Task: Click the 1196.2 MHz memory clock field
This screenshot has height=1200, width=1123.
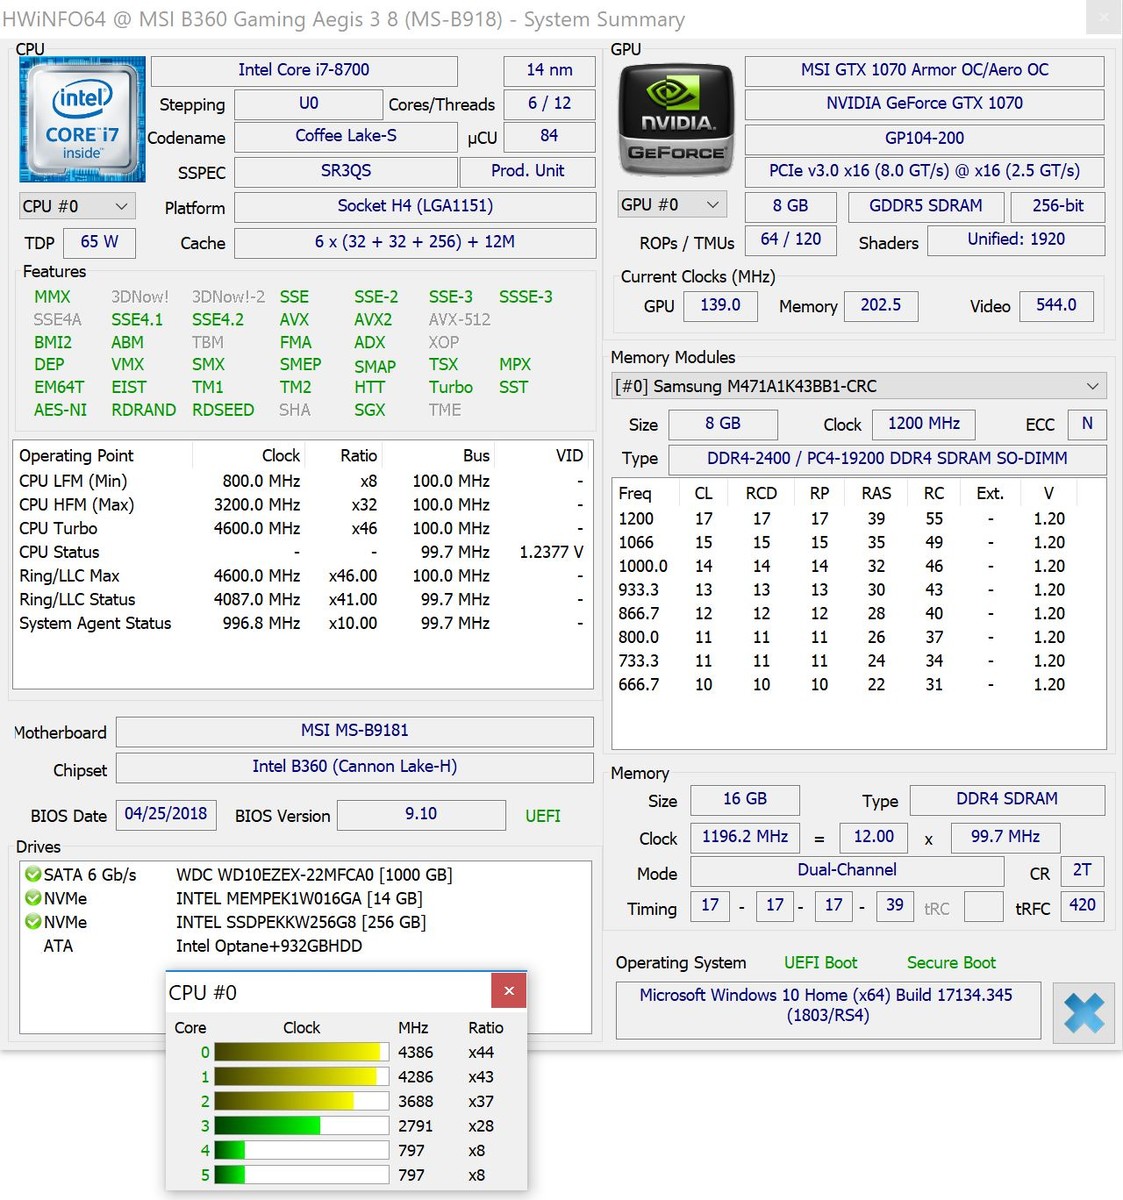Action: click(745, 837)
